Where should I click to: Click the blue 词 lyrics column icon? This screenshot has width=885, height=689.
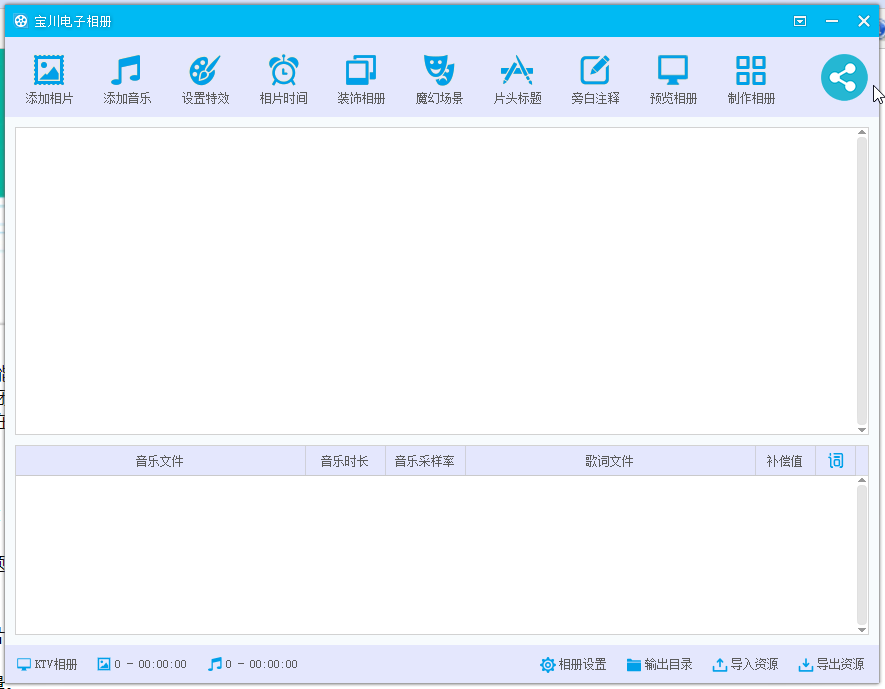click(836, 461)
